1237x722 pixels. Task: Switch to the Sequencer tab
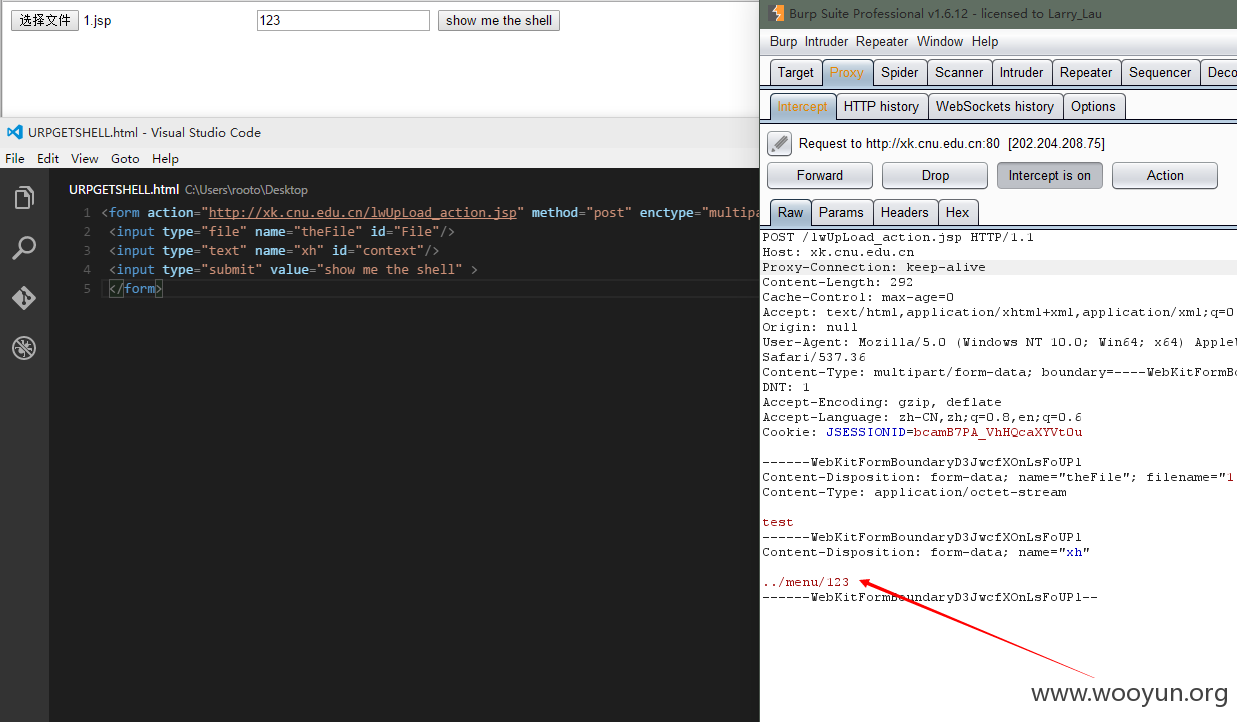click(1160, 72)
